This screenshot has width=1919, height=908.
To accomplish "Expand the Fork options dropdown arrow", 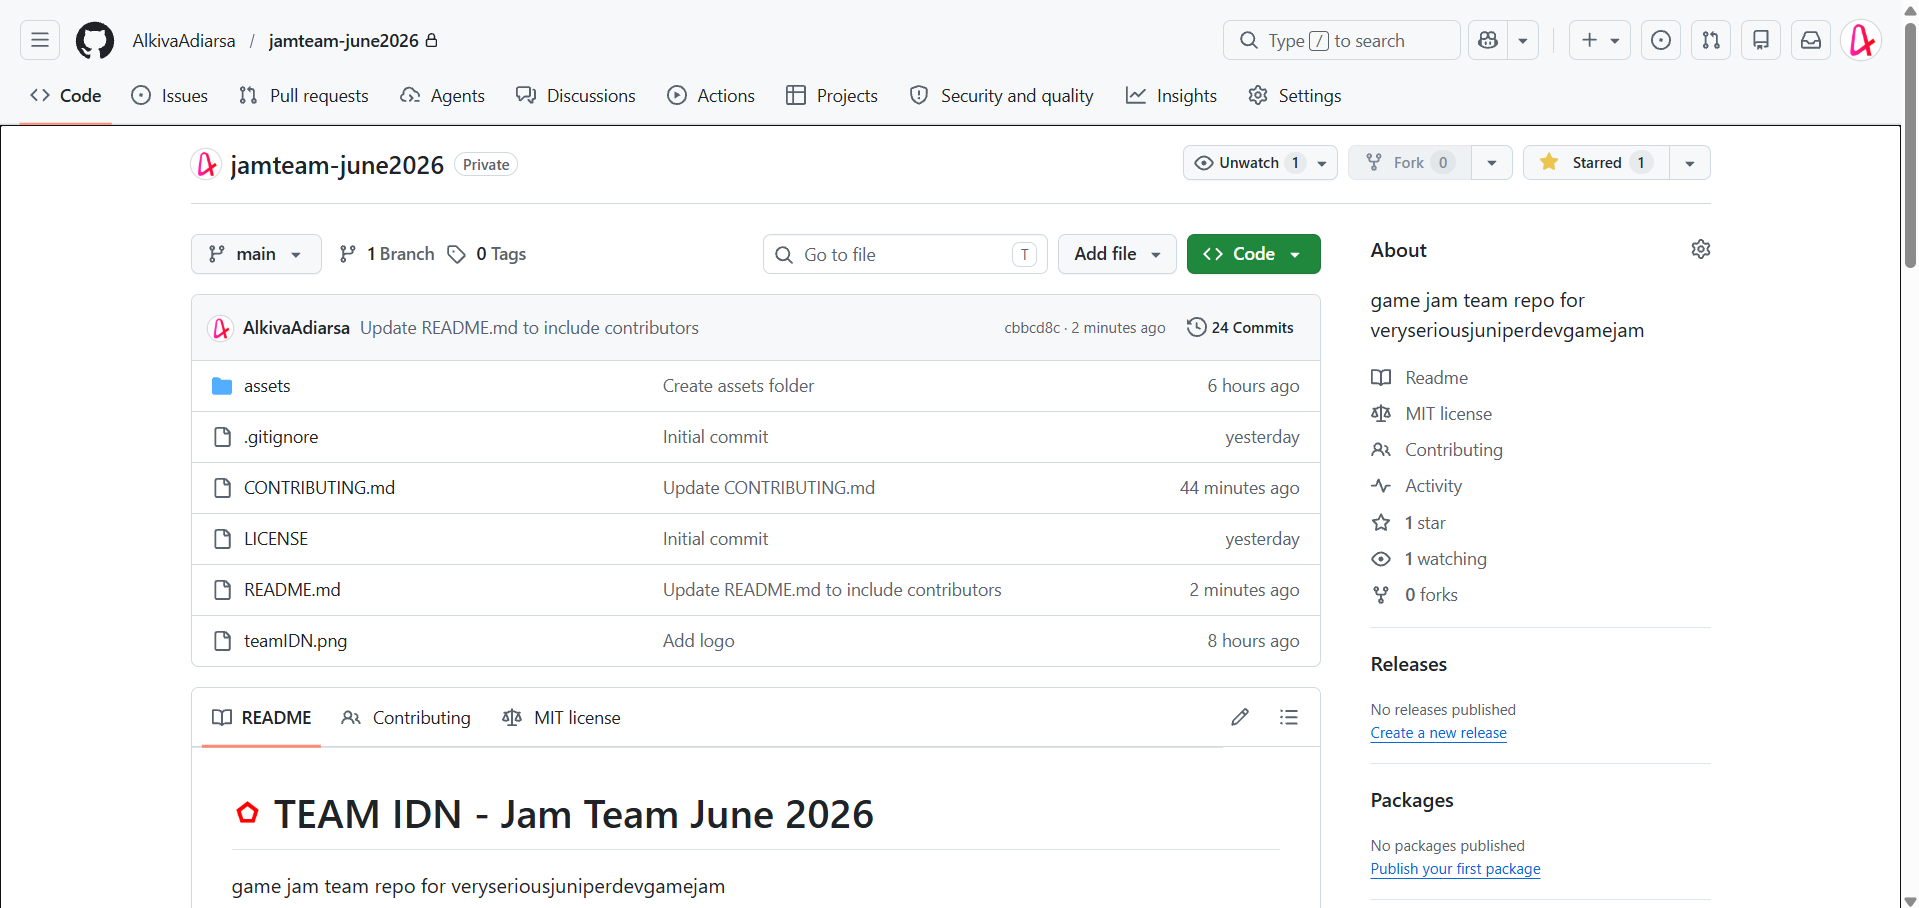I will (x=1492, y=163).
